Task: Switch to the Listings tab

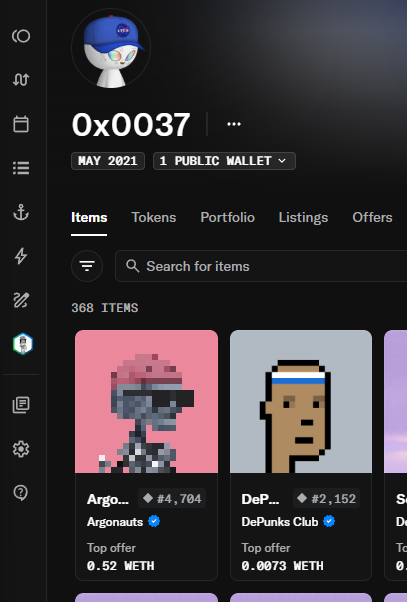Action: point(303,217)
